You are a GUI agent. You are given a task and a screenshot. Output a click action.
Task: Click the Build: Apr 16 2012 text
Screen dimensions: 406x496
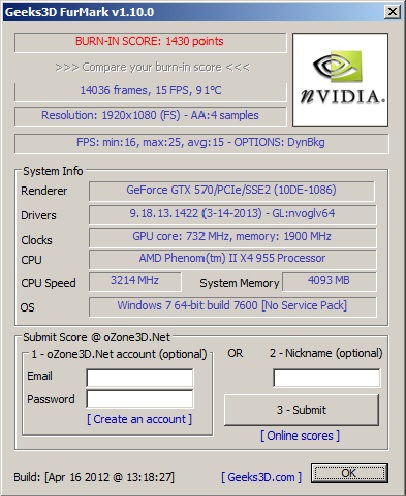94,477
